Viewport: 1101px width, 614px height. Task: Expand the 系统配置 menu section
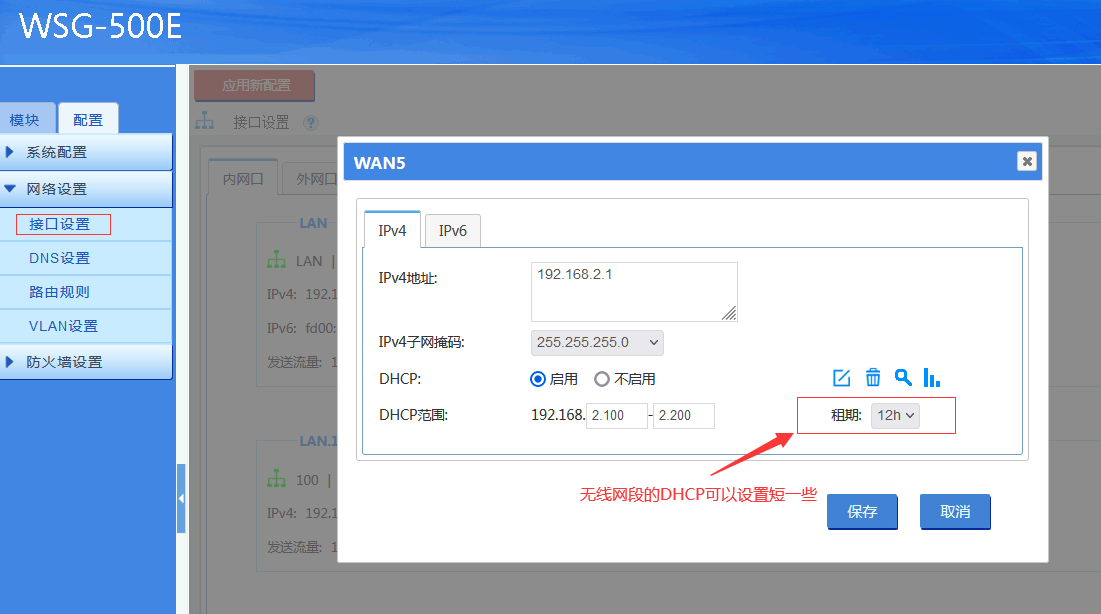click(x=86, y=152)
